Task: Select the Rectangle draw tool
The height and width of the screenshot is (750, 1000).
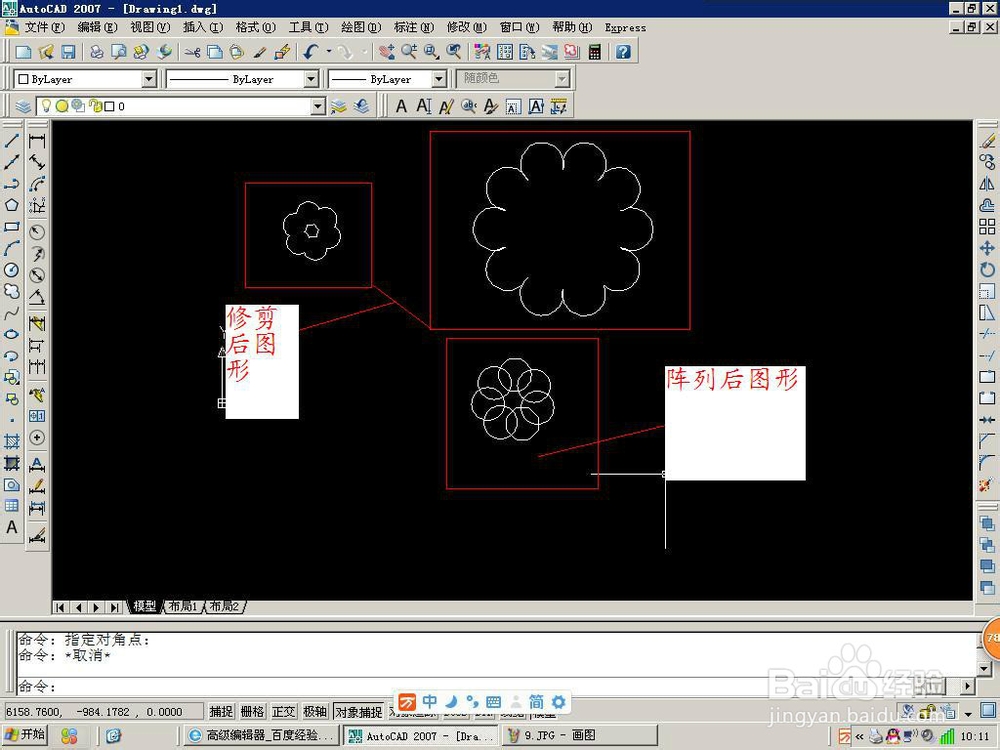Action: point(11,226)
